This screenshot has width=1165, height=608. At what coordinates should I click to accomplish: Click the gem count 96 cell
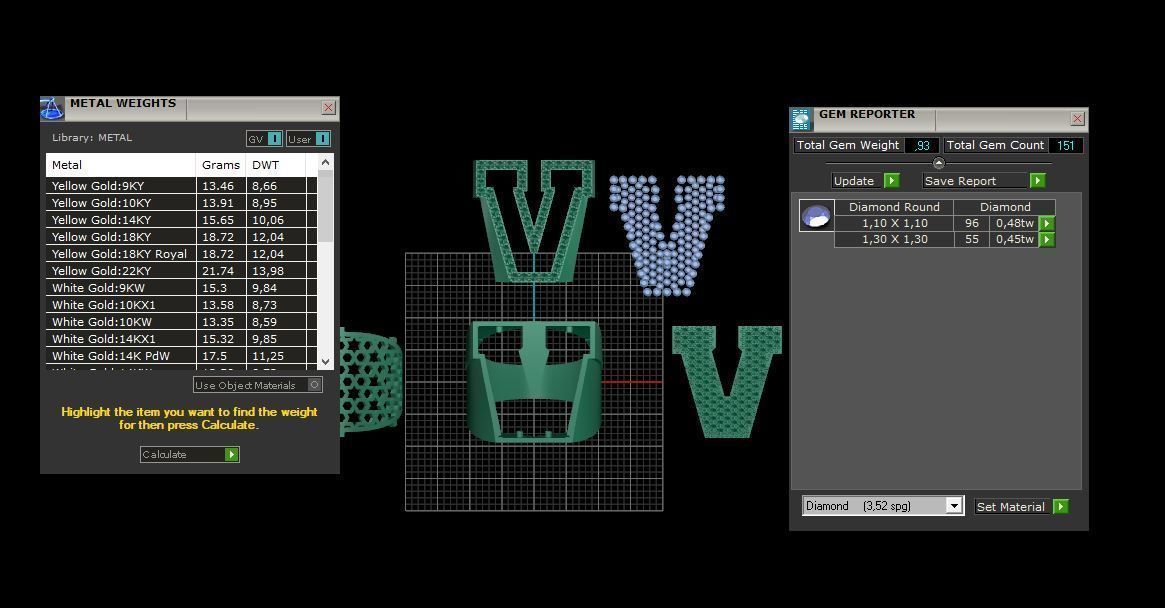[x=972, y=223]
